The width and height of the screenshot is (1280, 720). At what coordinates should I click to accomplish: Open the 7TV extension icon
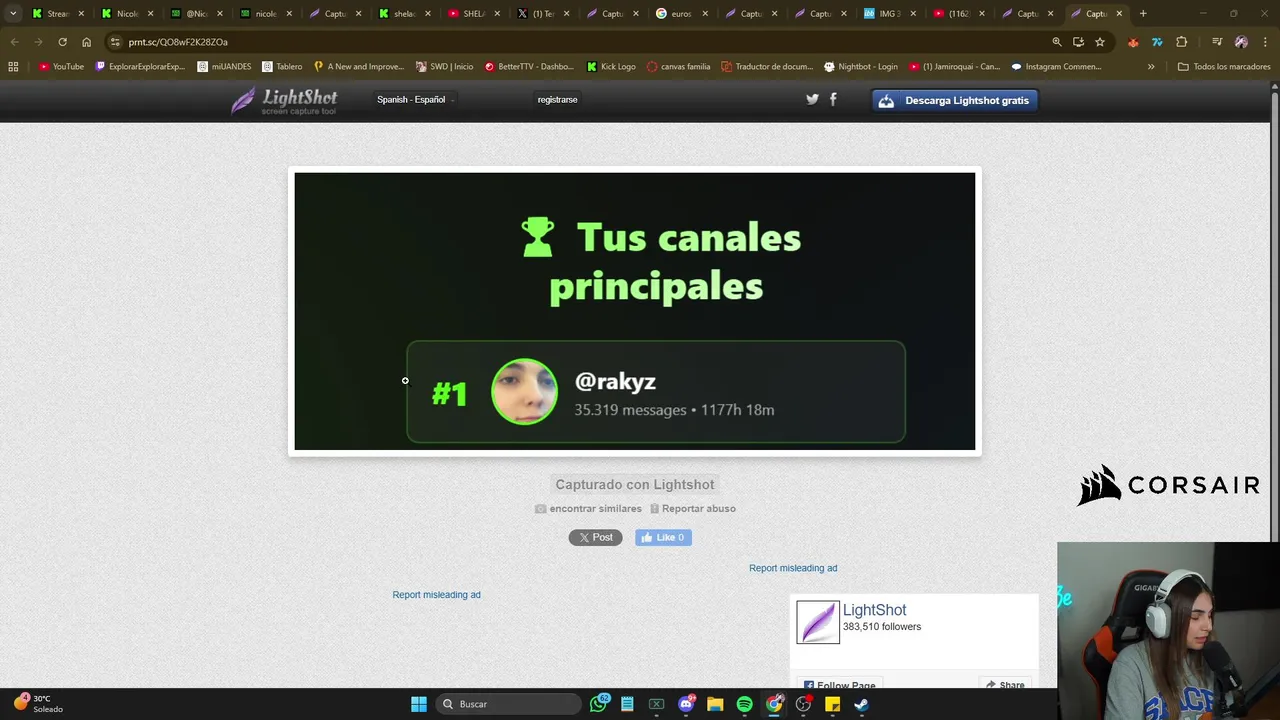pos(1157,42)
